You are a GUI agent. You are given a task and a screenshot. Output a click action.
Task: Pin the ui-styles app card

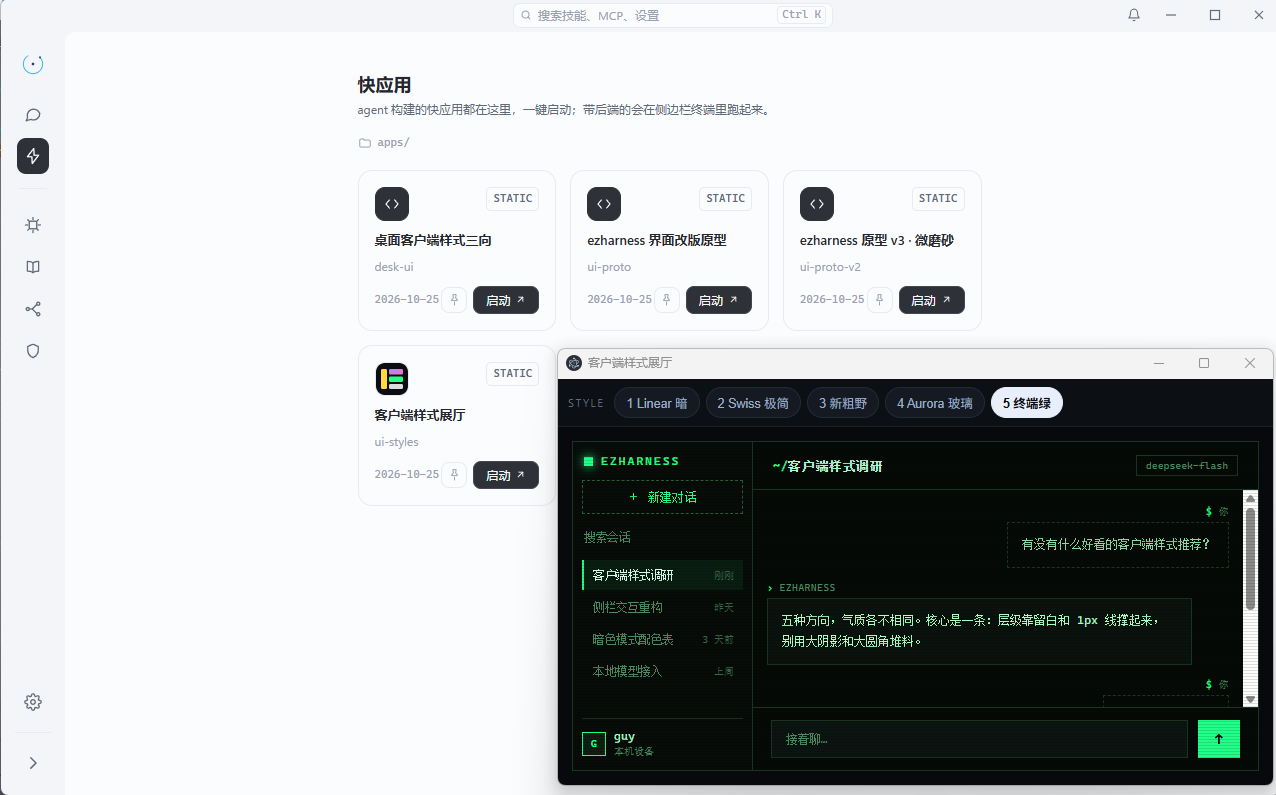click(x=454, y=475)
